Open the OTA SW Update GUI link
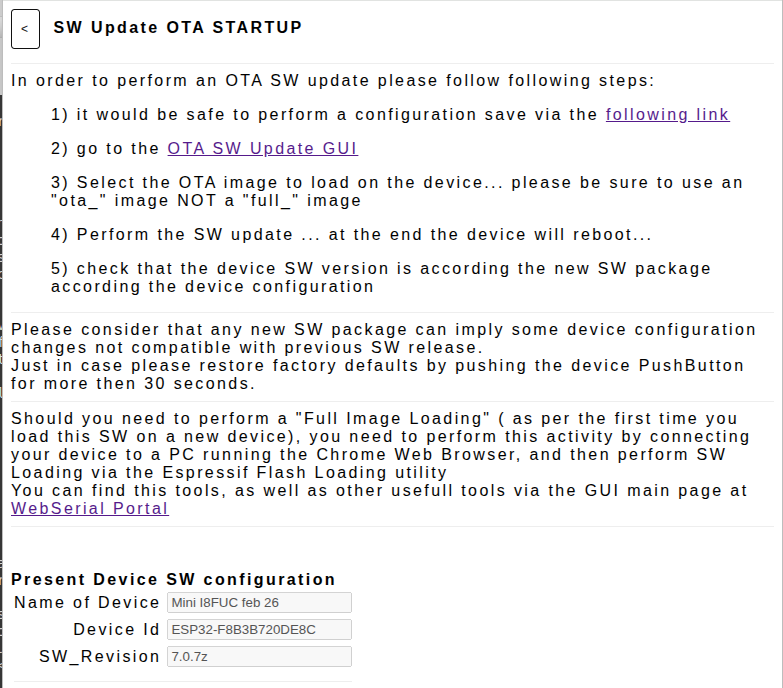783x688 pixels. click(x=262, y=149)
